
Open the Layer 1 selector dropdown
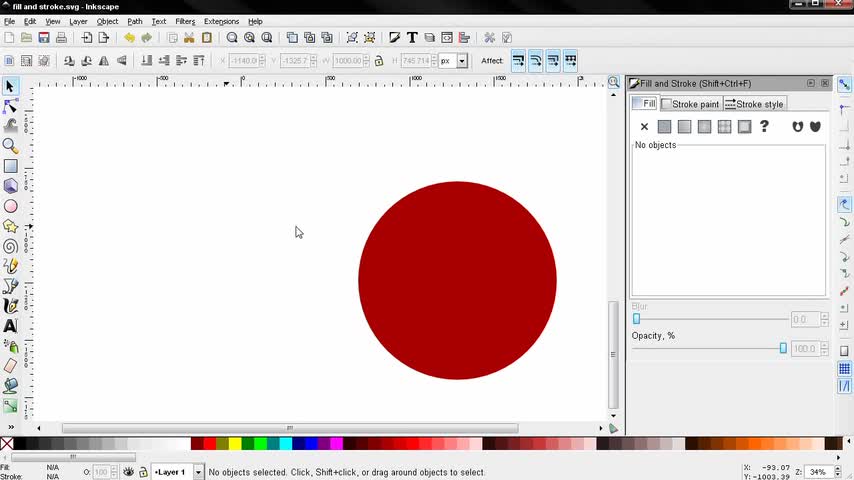pos(198,472)
